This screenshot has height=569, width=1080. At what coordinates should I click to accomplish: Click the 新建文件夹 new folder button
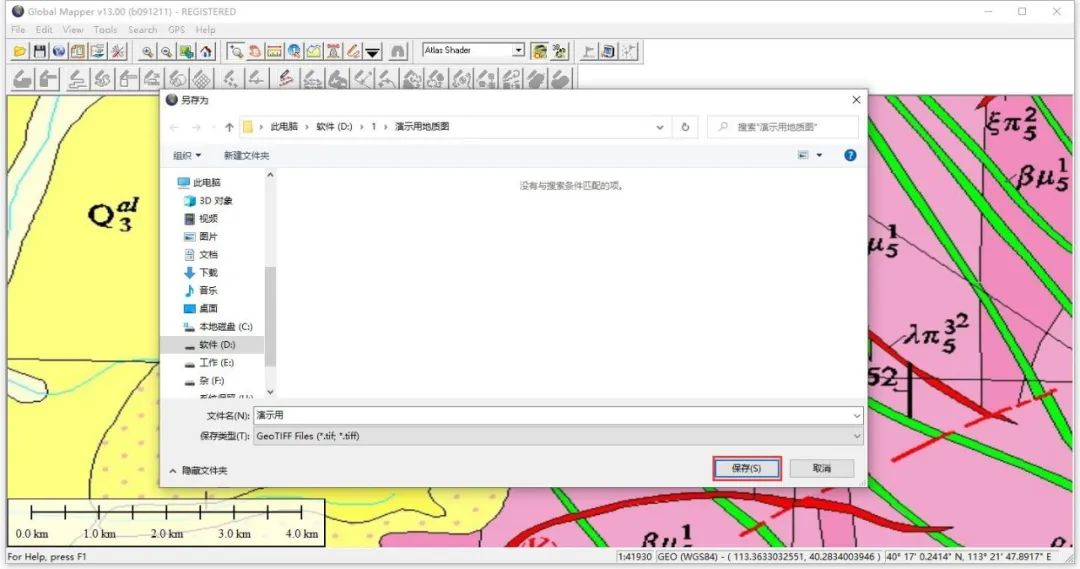(x=247, y=155)
